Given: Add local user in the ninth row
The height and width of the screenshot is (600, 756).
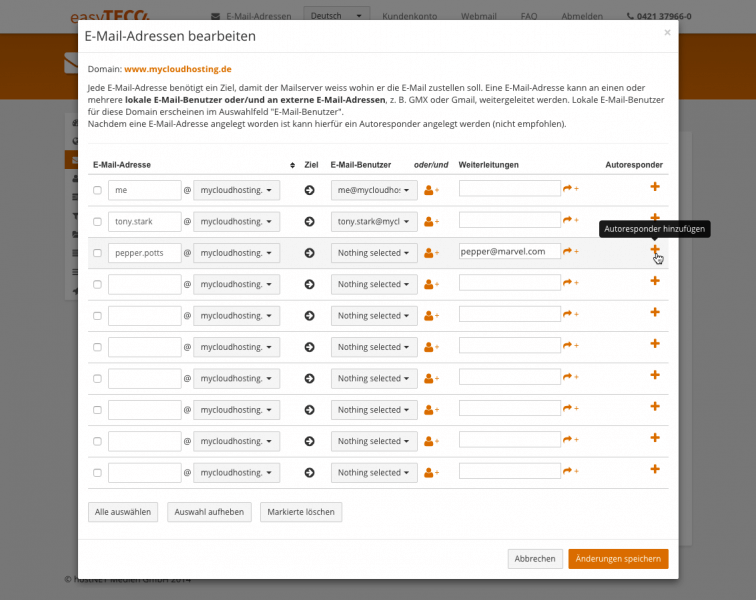Looking at the screenshot, I should click(431, 441).
